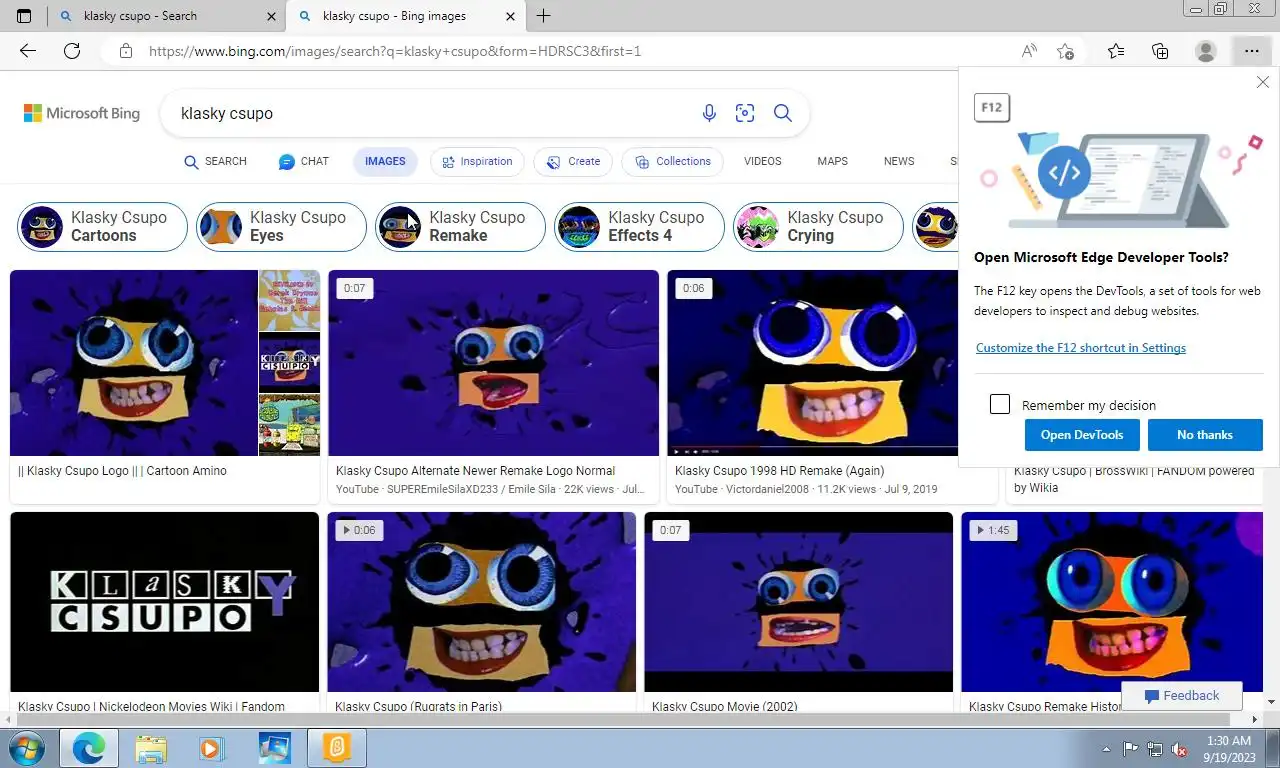Open Windows Start button

[27, 748]
